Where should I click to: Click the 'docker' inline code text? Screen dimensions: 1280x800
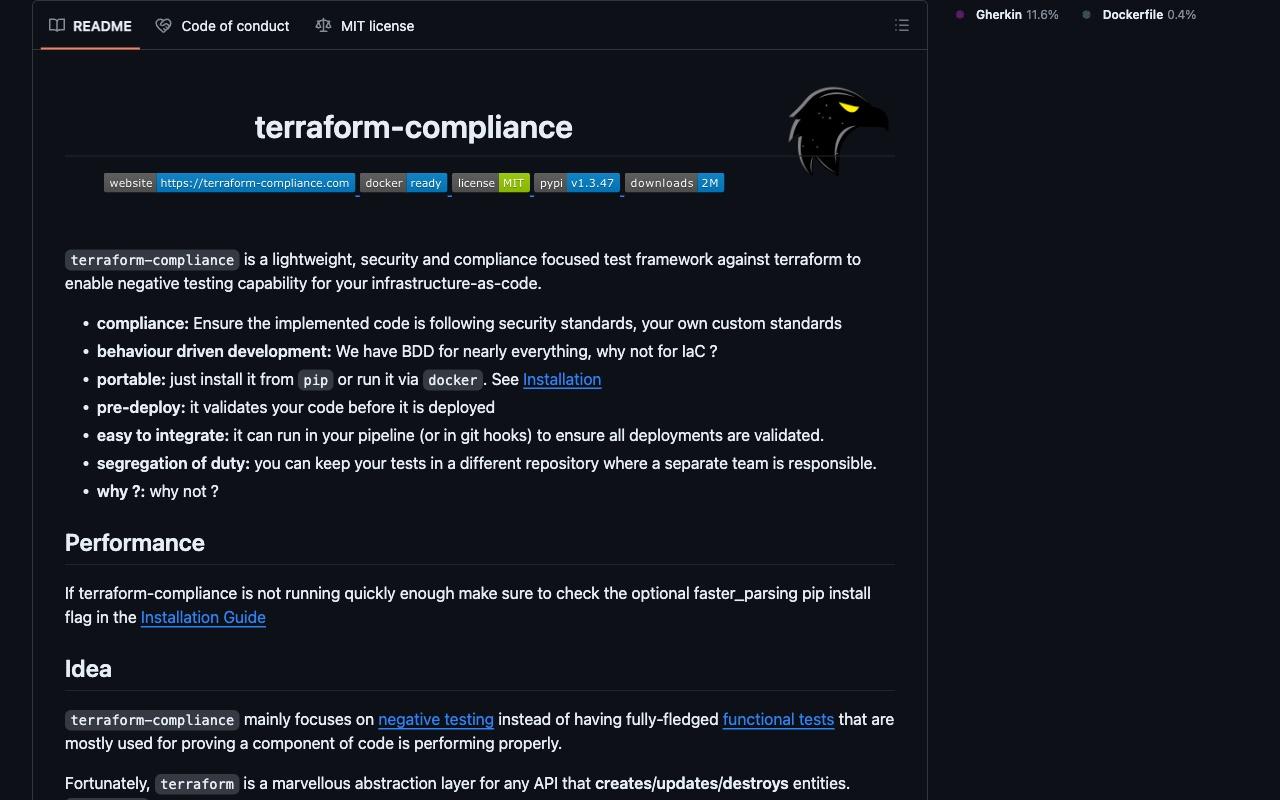453,380
